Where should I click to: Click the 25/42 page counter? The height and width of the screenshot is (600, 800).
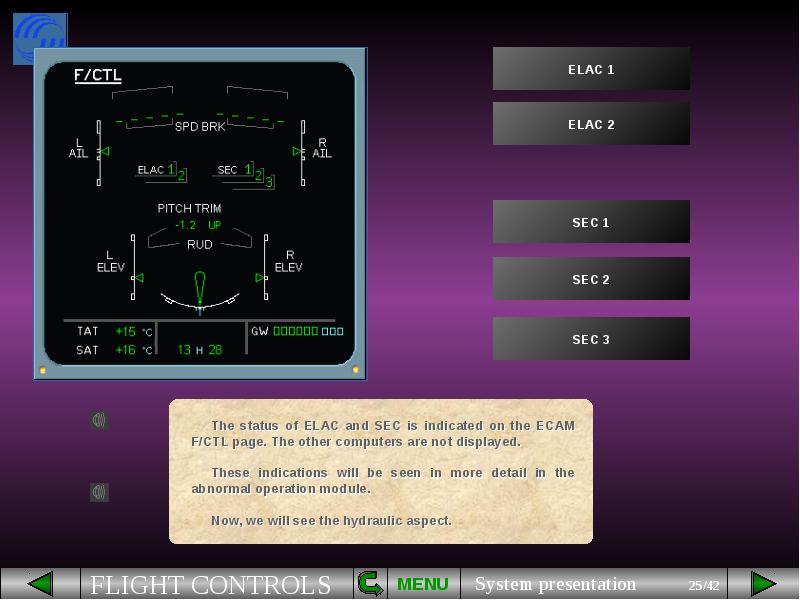[703, 585]
